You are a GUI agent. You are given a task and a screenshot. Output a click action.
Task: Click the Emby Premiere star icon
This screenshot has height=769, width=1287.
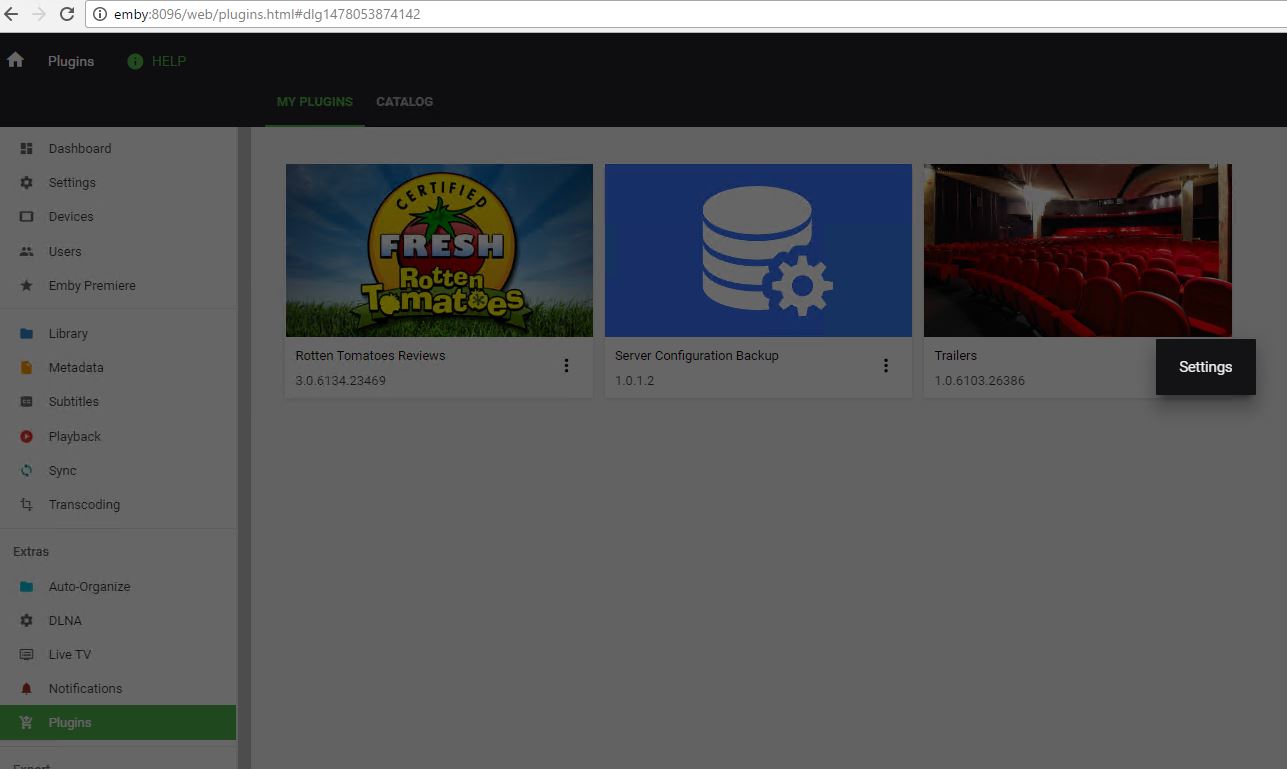[27, 286]
